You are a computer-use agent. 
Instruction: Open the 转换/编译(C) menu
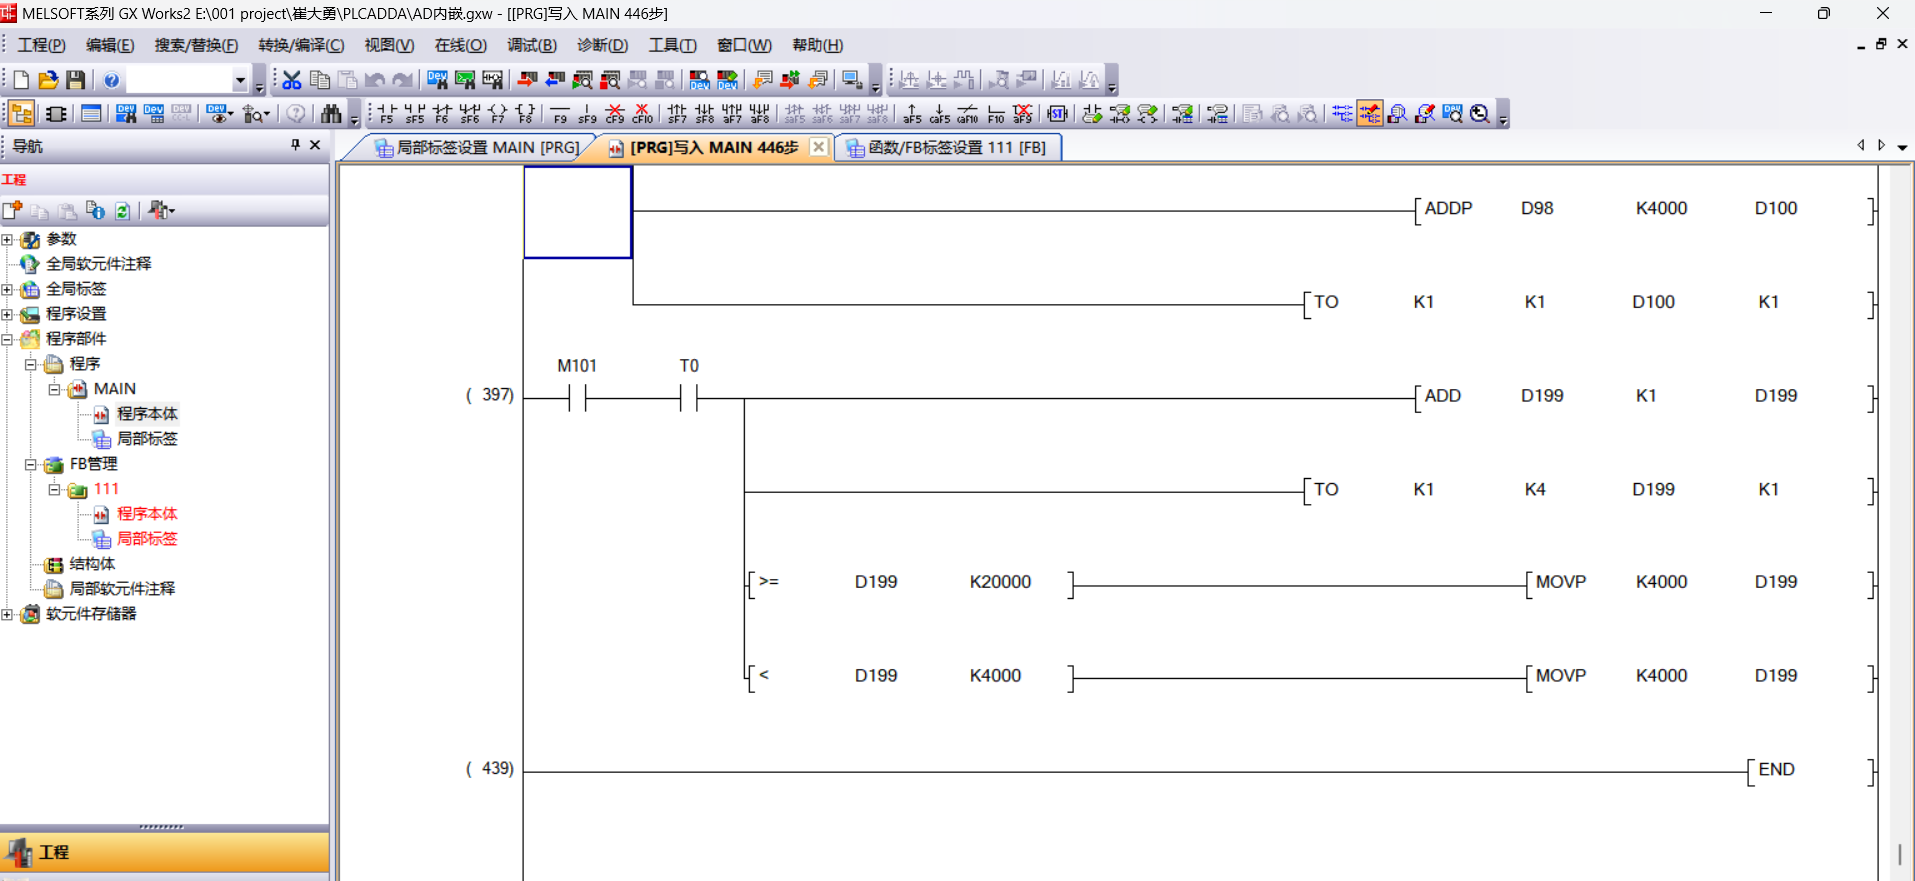coord(301,45)
